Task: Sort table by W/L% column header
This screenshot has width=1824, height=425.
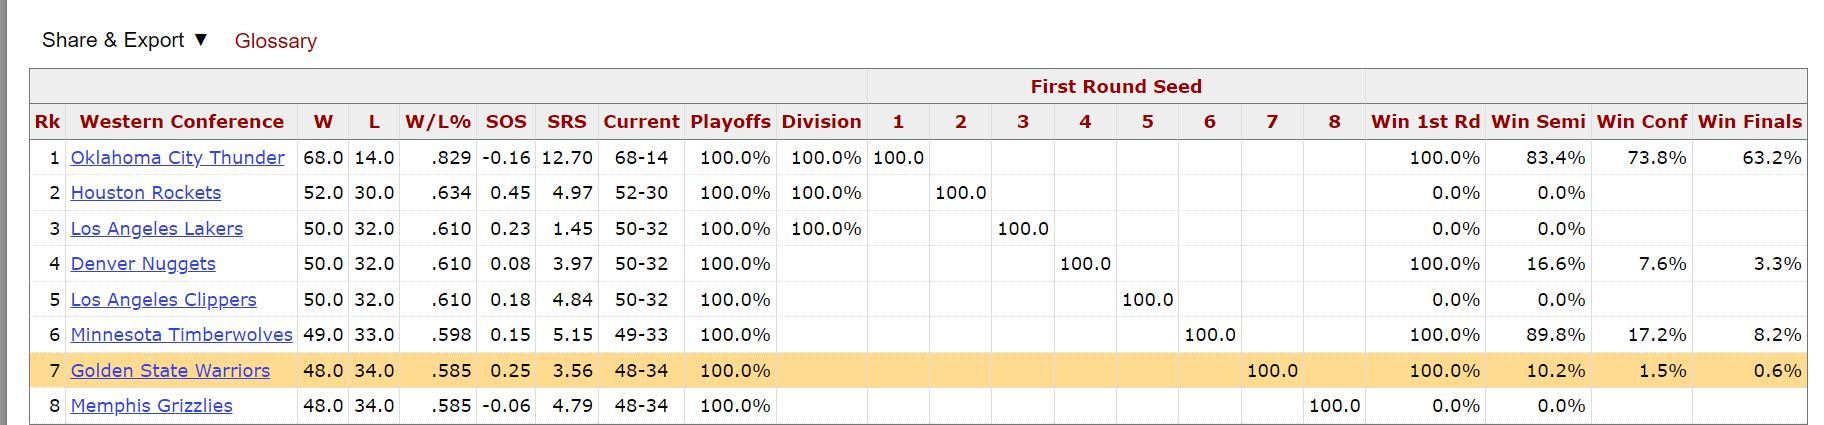Action: (437, 122)
